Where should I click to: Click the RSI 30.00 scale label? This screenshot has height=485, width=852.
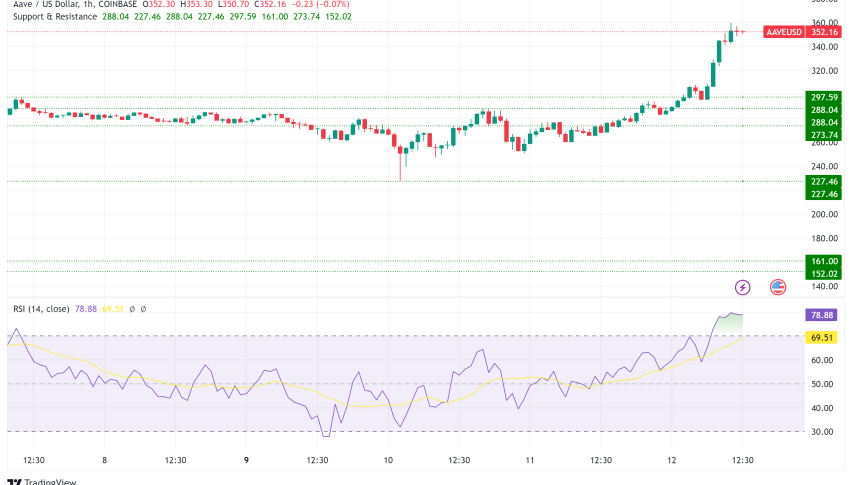tap(822, 432)
